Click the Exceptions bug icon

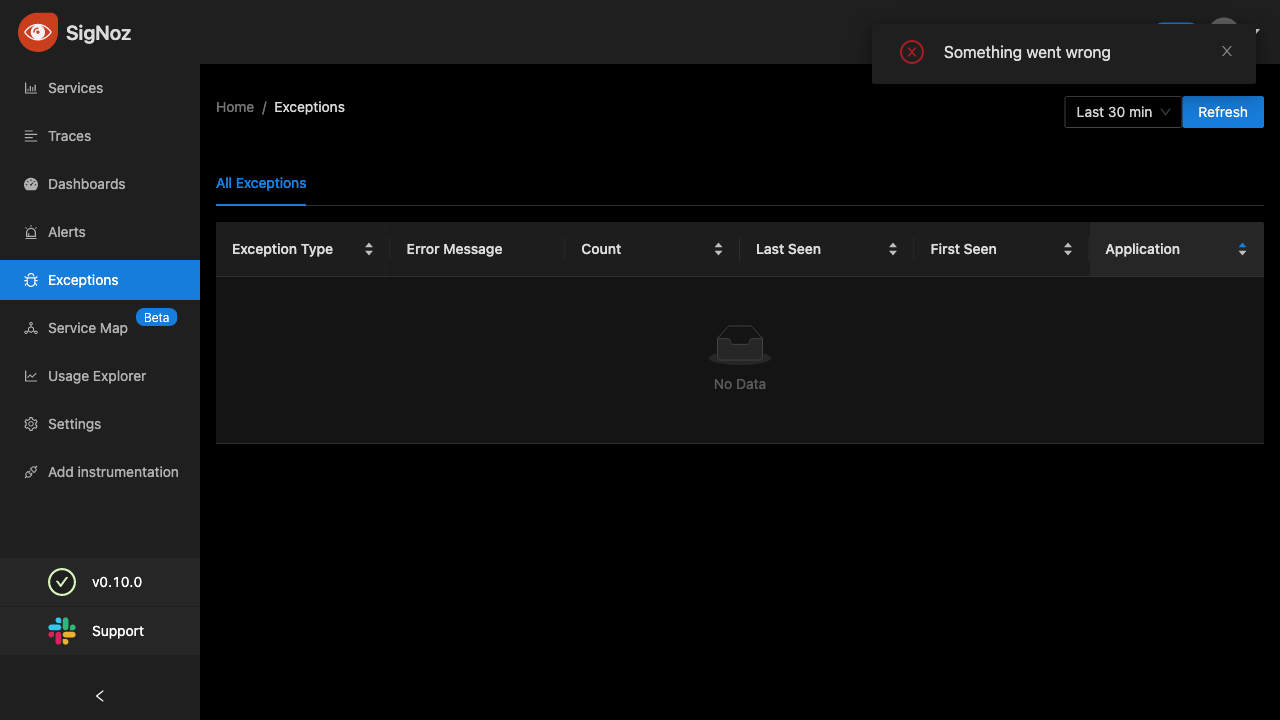point(31,280)
